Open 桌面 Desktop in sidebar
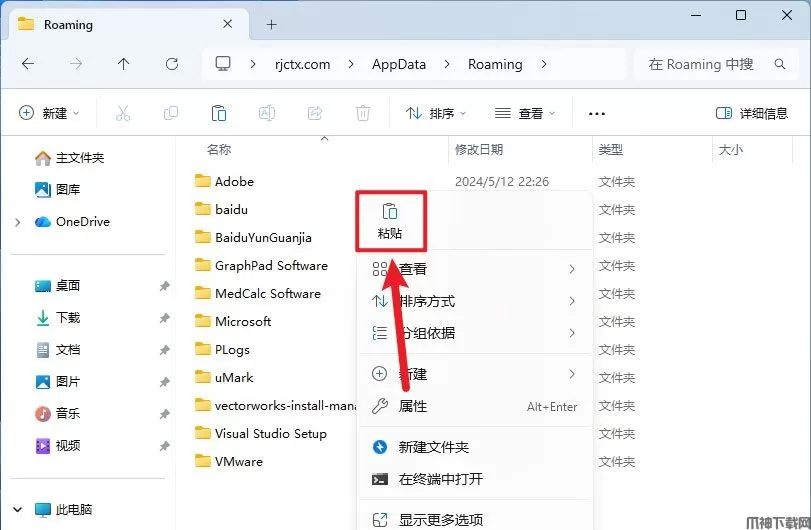 [x=57, y=285]
